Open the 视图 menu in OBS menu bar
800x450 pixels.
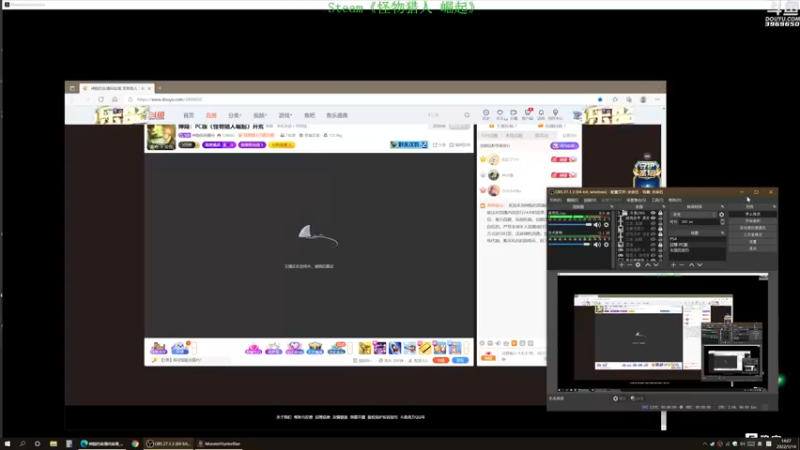click(x=590, y=200)
